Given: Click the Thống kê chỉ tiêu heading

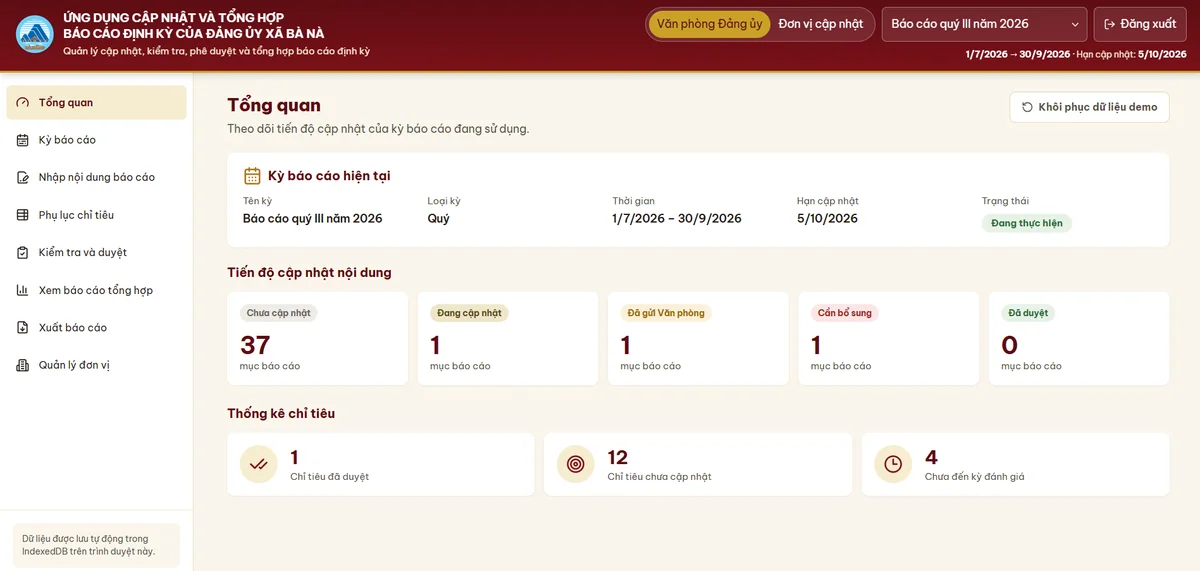Looking at the screenshot, I should click(281, 413).
